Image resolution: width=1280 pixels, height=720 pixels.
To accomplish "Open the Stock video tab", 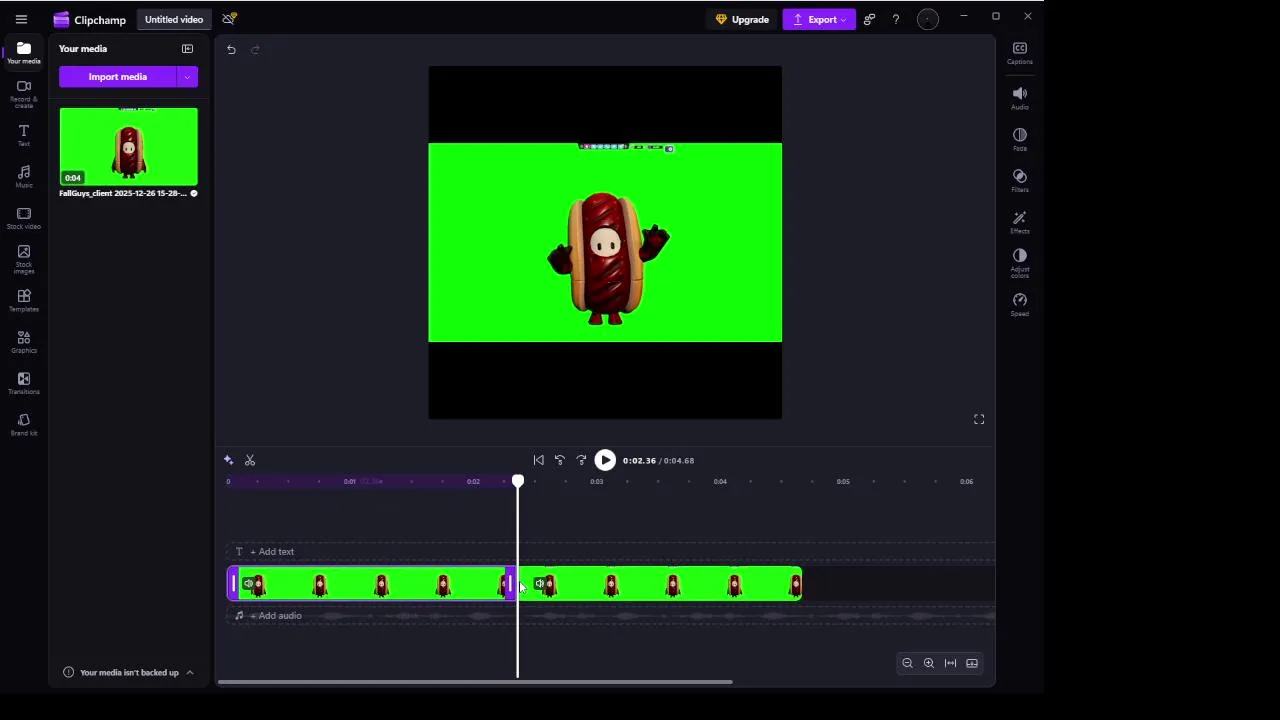I will coord(24,219).
